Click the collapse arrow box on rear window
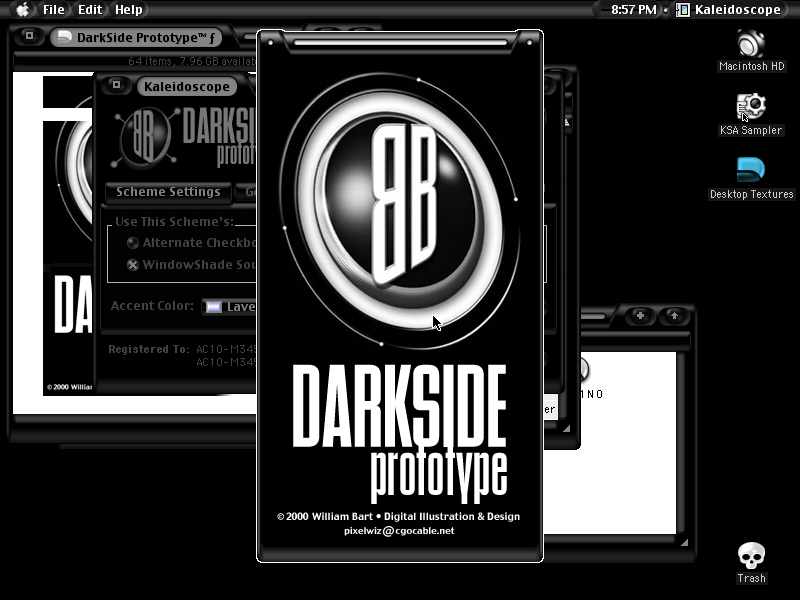800x600 pixels. tap(674, 316)
